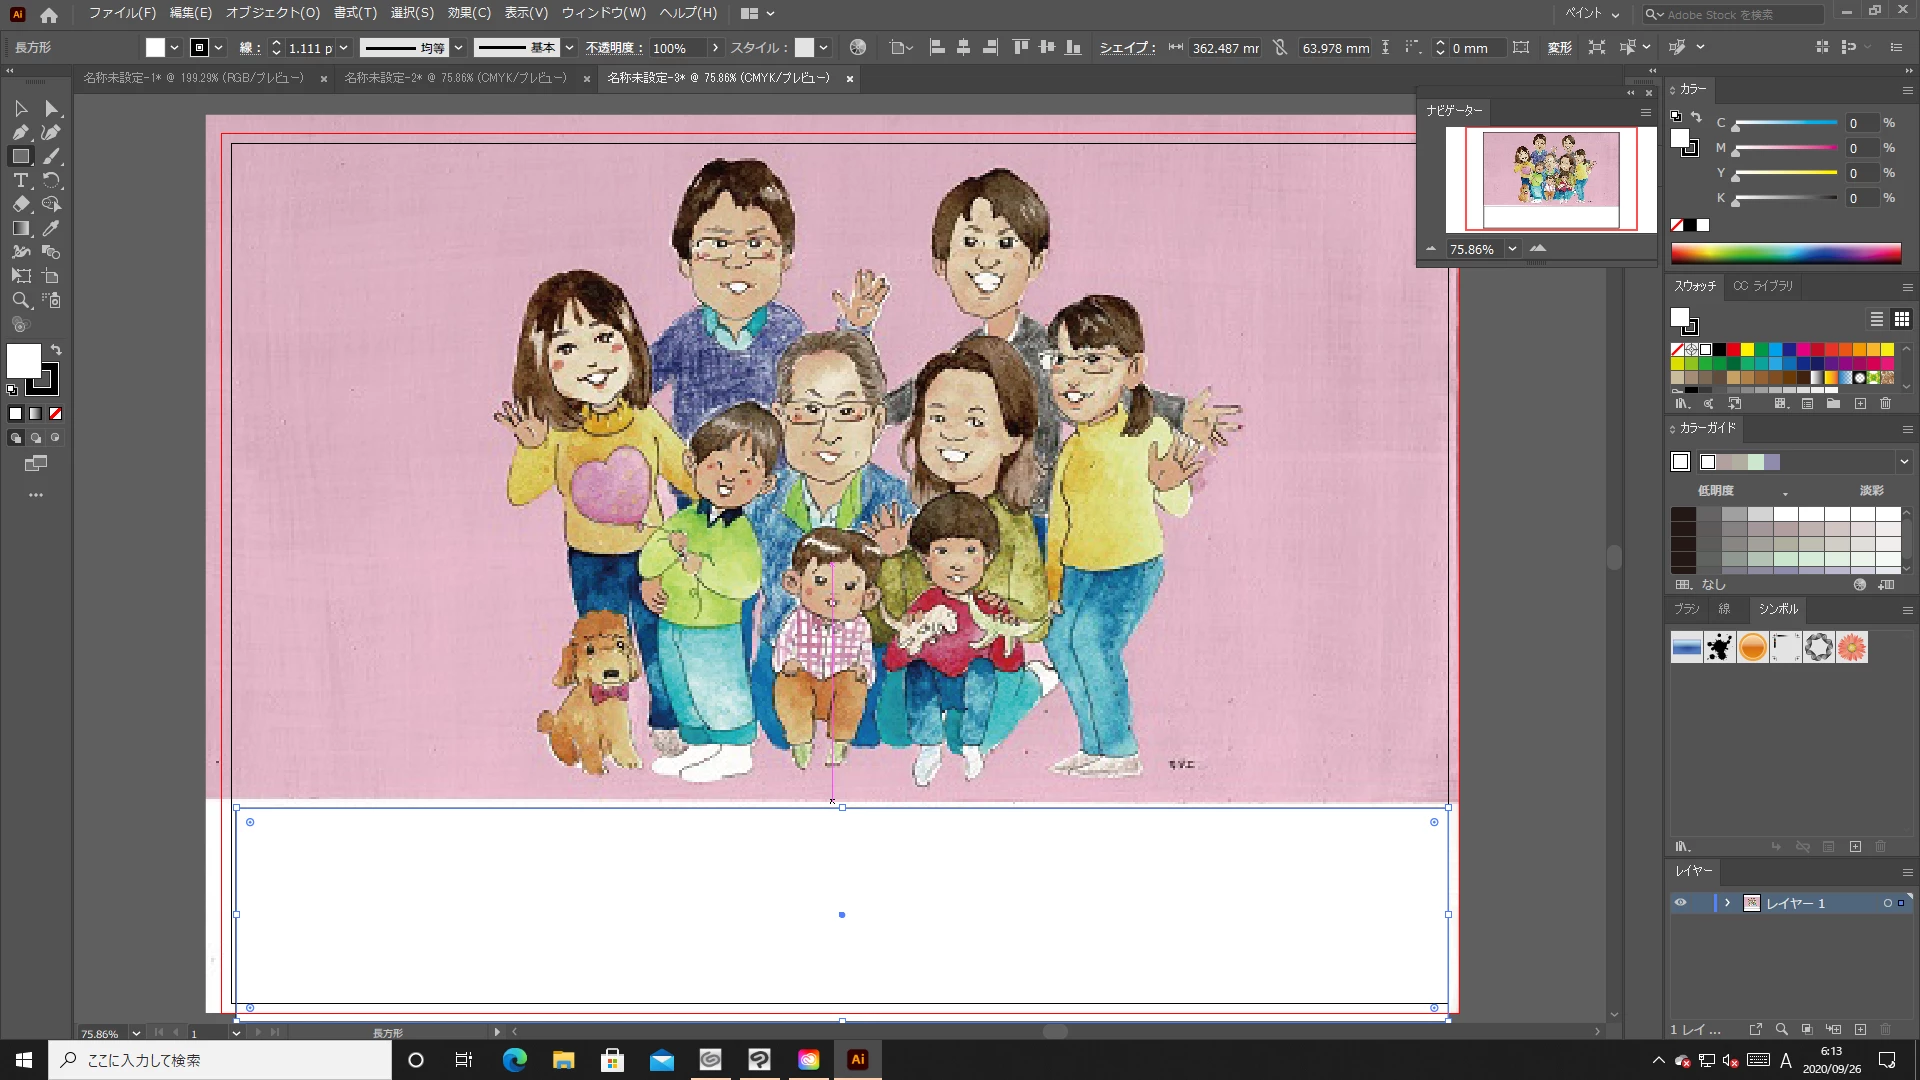Open the オブジェクト(O) menu
Screen dimensions: 1920x1080
(272, 13)
